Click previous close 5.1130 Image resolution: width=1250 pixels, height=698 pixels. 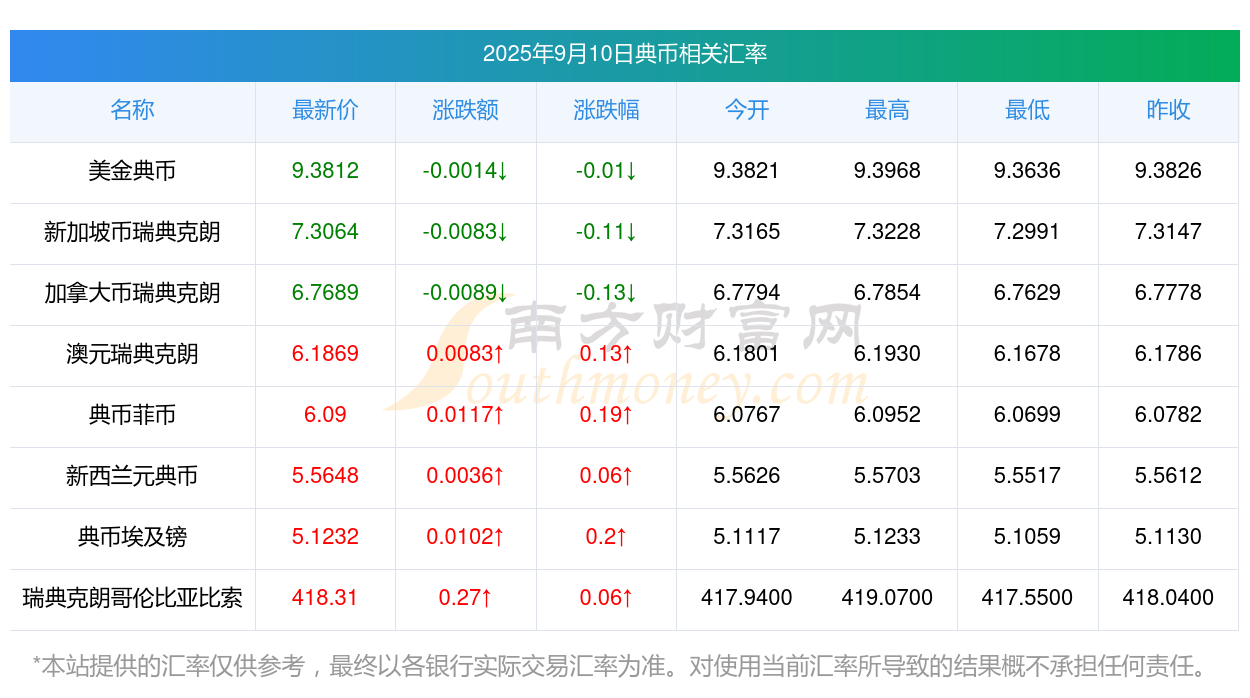pos(1168,537)
